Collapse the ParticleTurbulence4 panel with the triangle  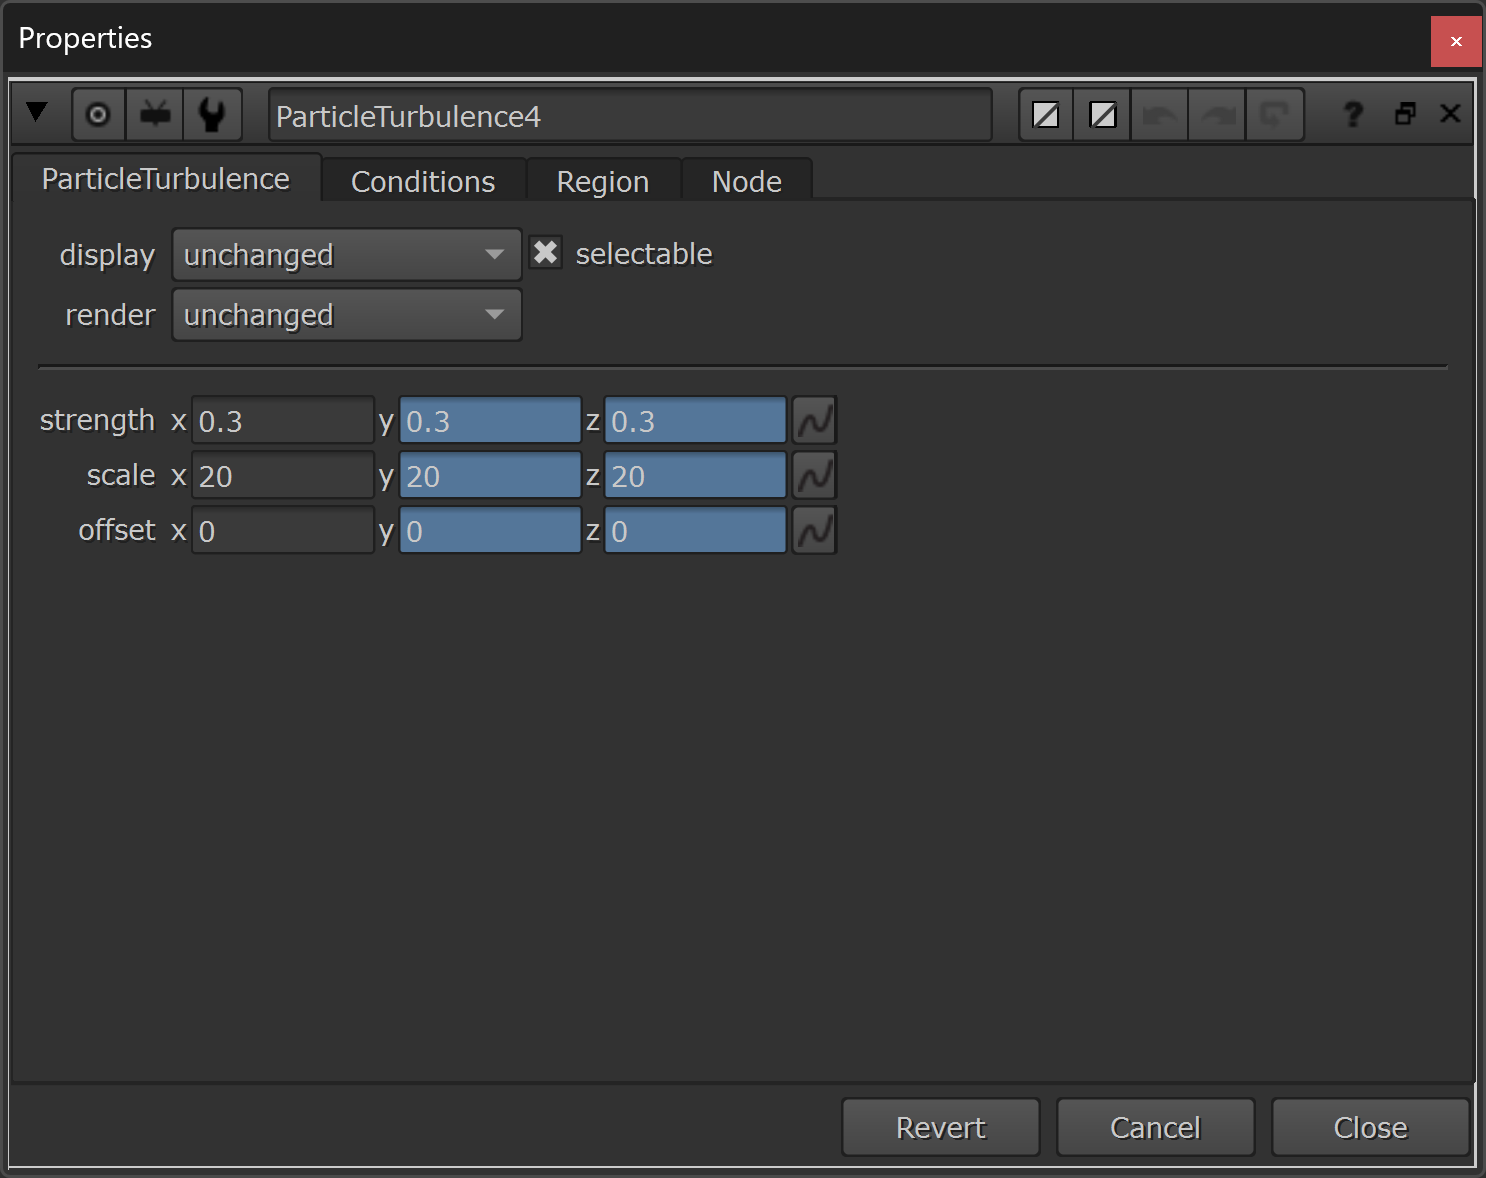[37, 113]
